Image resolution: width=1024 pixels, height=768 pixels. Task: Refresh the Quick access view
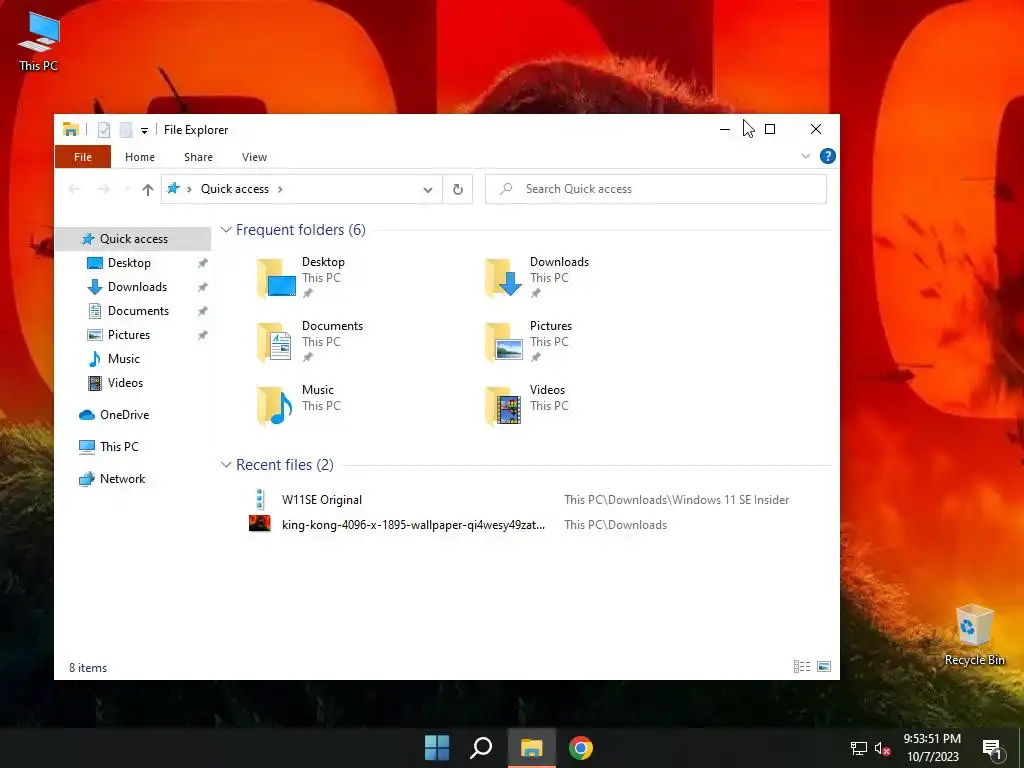[458, 189]
